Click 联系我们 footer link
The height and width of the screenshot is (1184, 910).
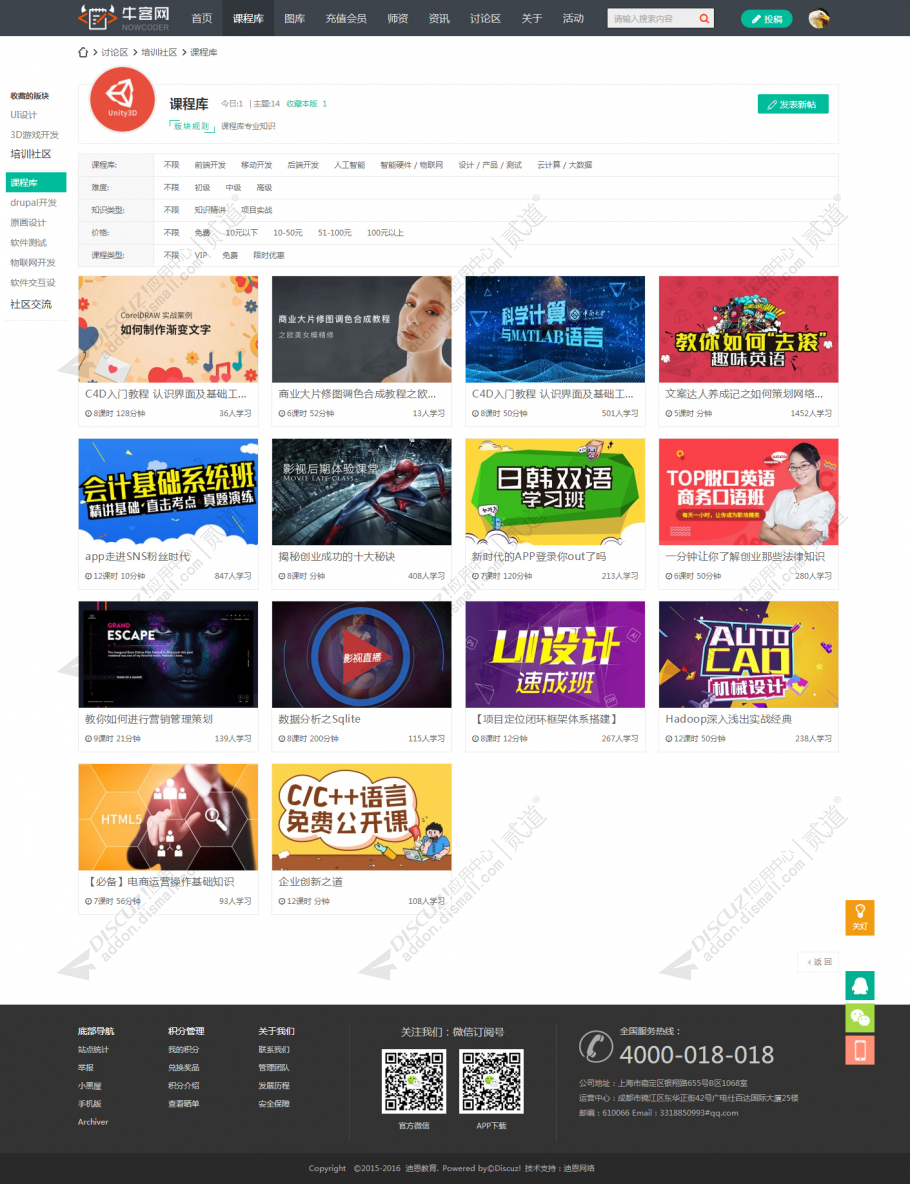[x=273, y=1050]
